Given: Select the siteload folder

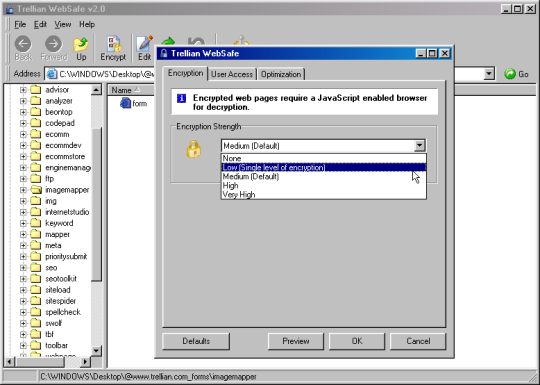Looking at the screenshot, I should (58, 290).
